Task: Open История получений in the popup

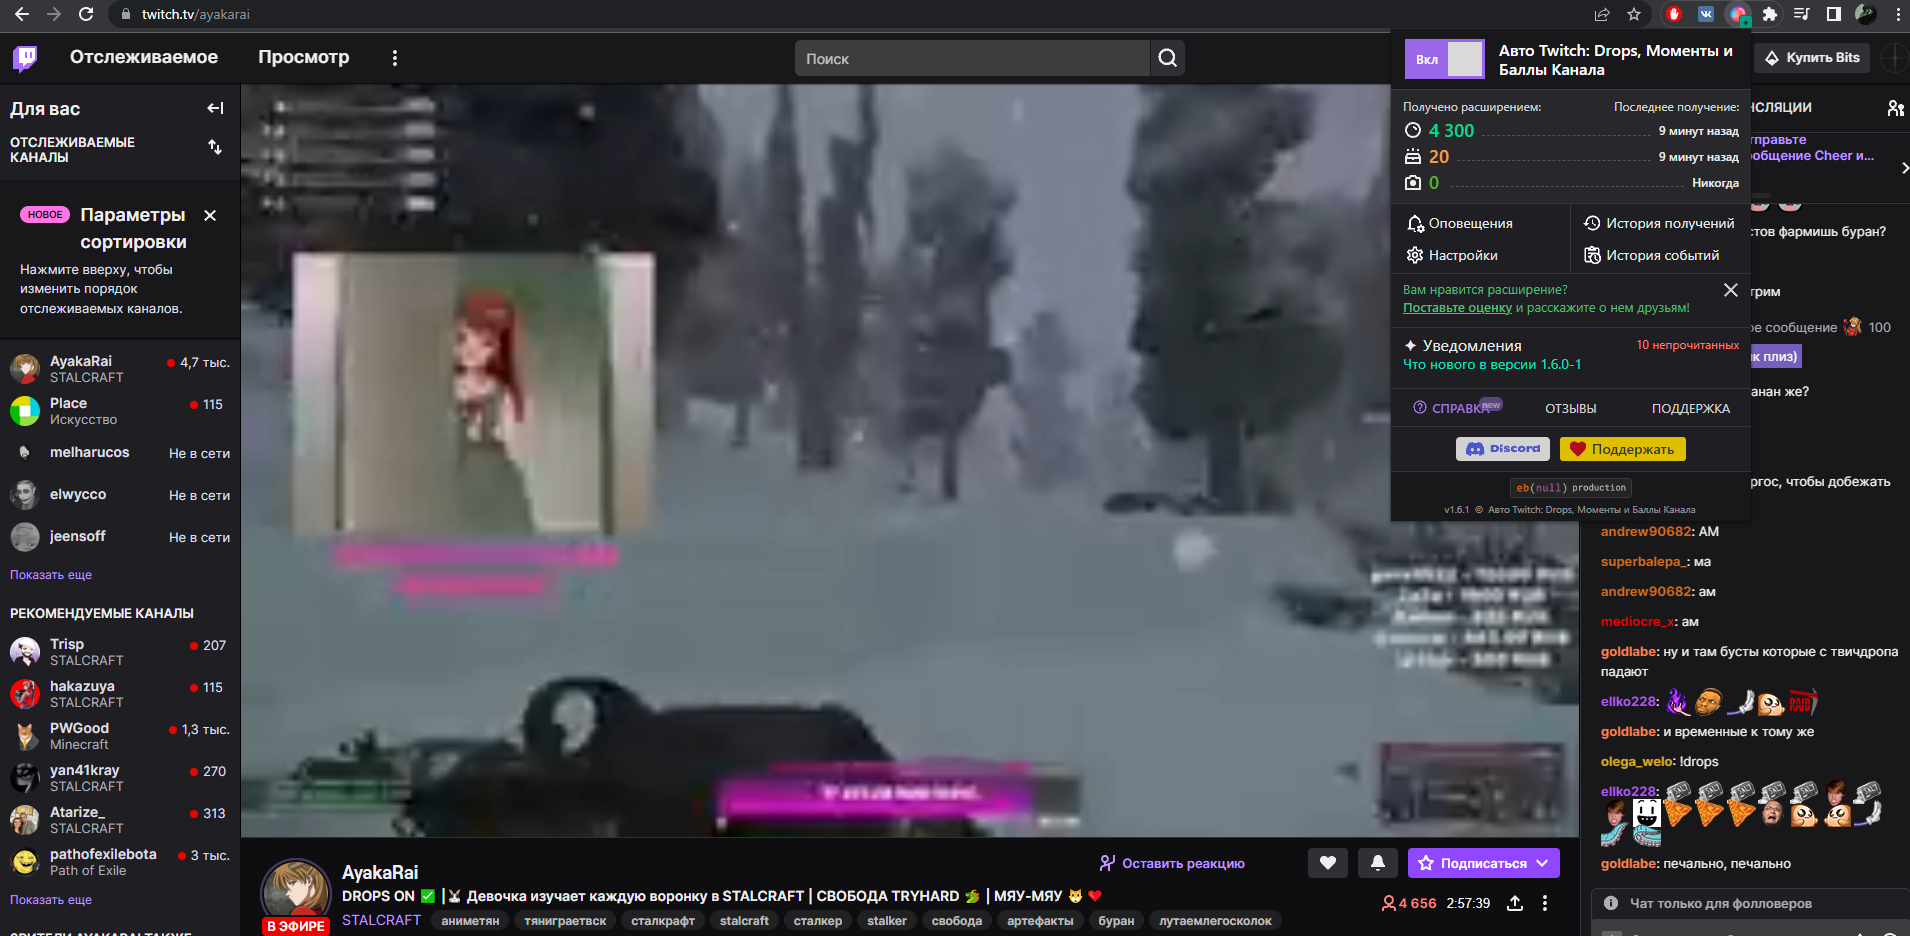Action: tap(1660, 223)
